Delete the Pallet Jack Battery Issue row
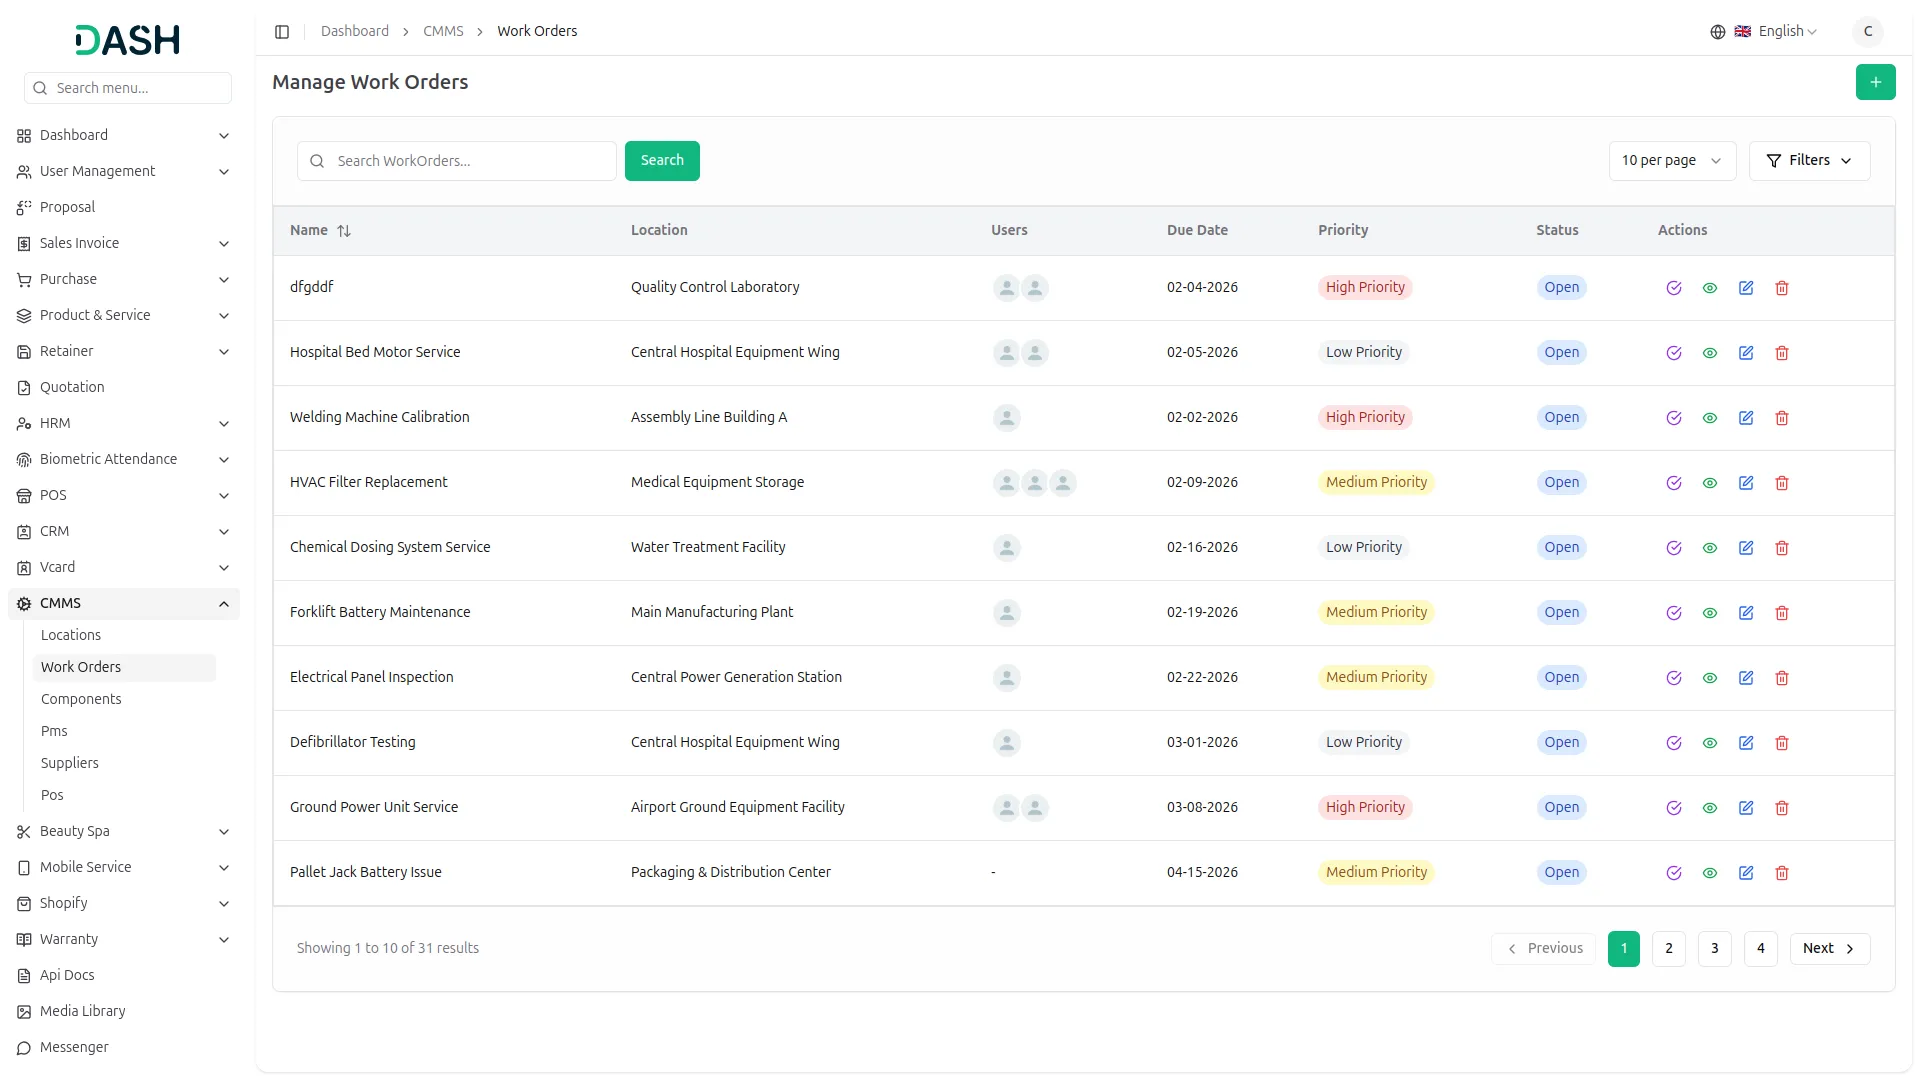Viewport: 1920px width, 1080px height. click(x=1781, y=873)
